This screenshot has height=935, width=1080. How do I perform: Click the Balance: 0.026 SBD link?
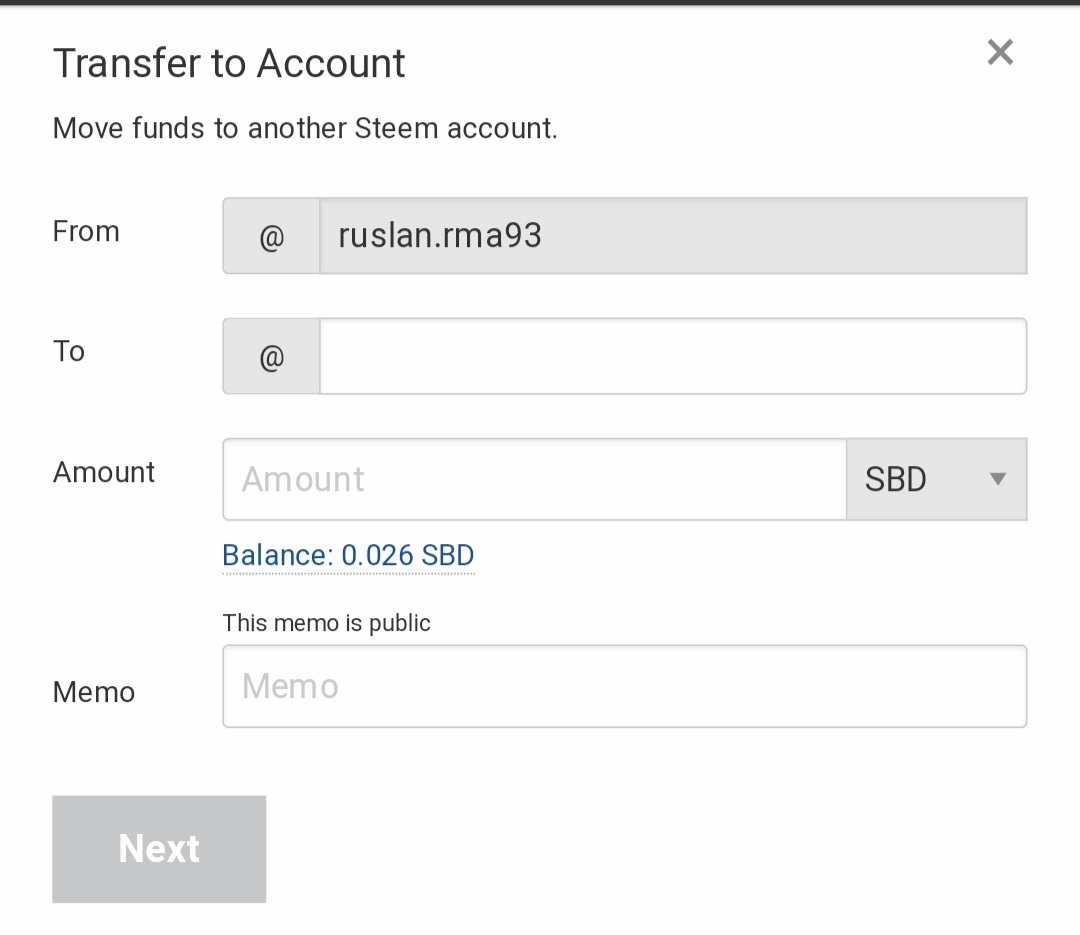click(x=348, y=556)
